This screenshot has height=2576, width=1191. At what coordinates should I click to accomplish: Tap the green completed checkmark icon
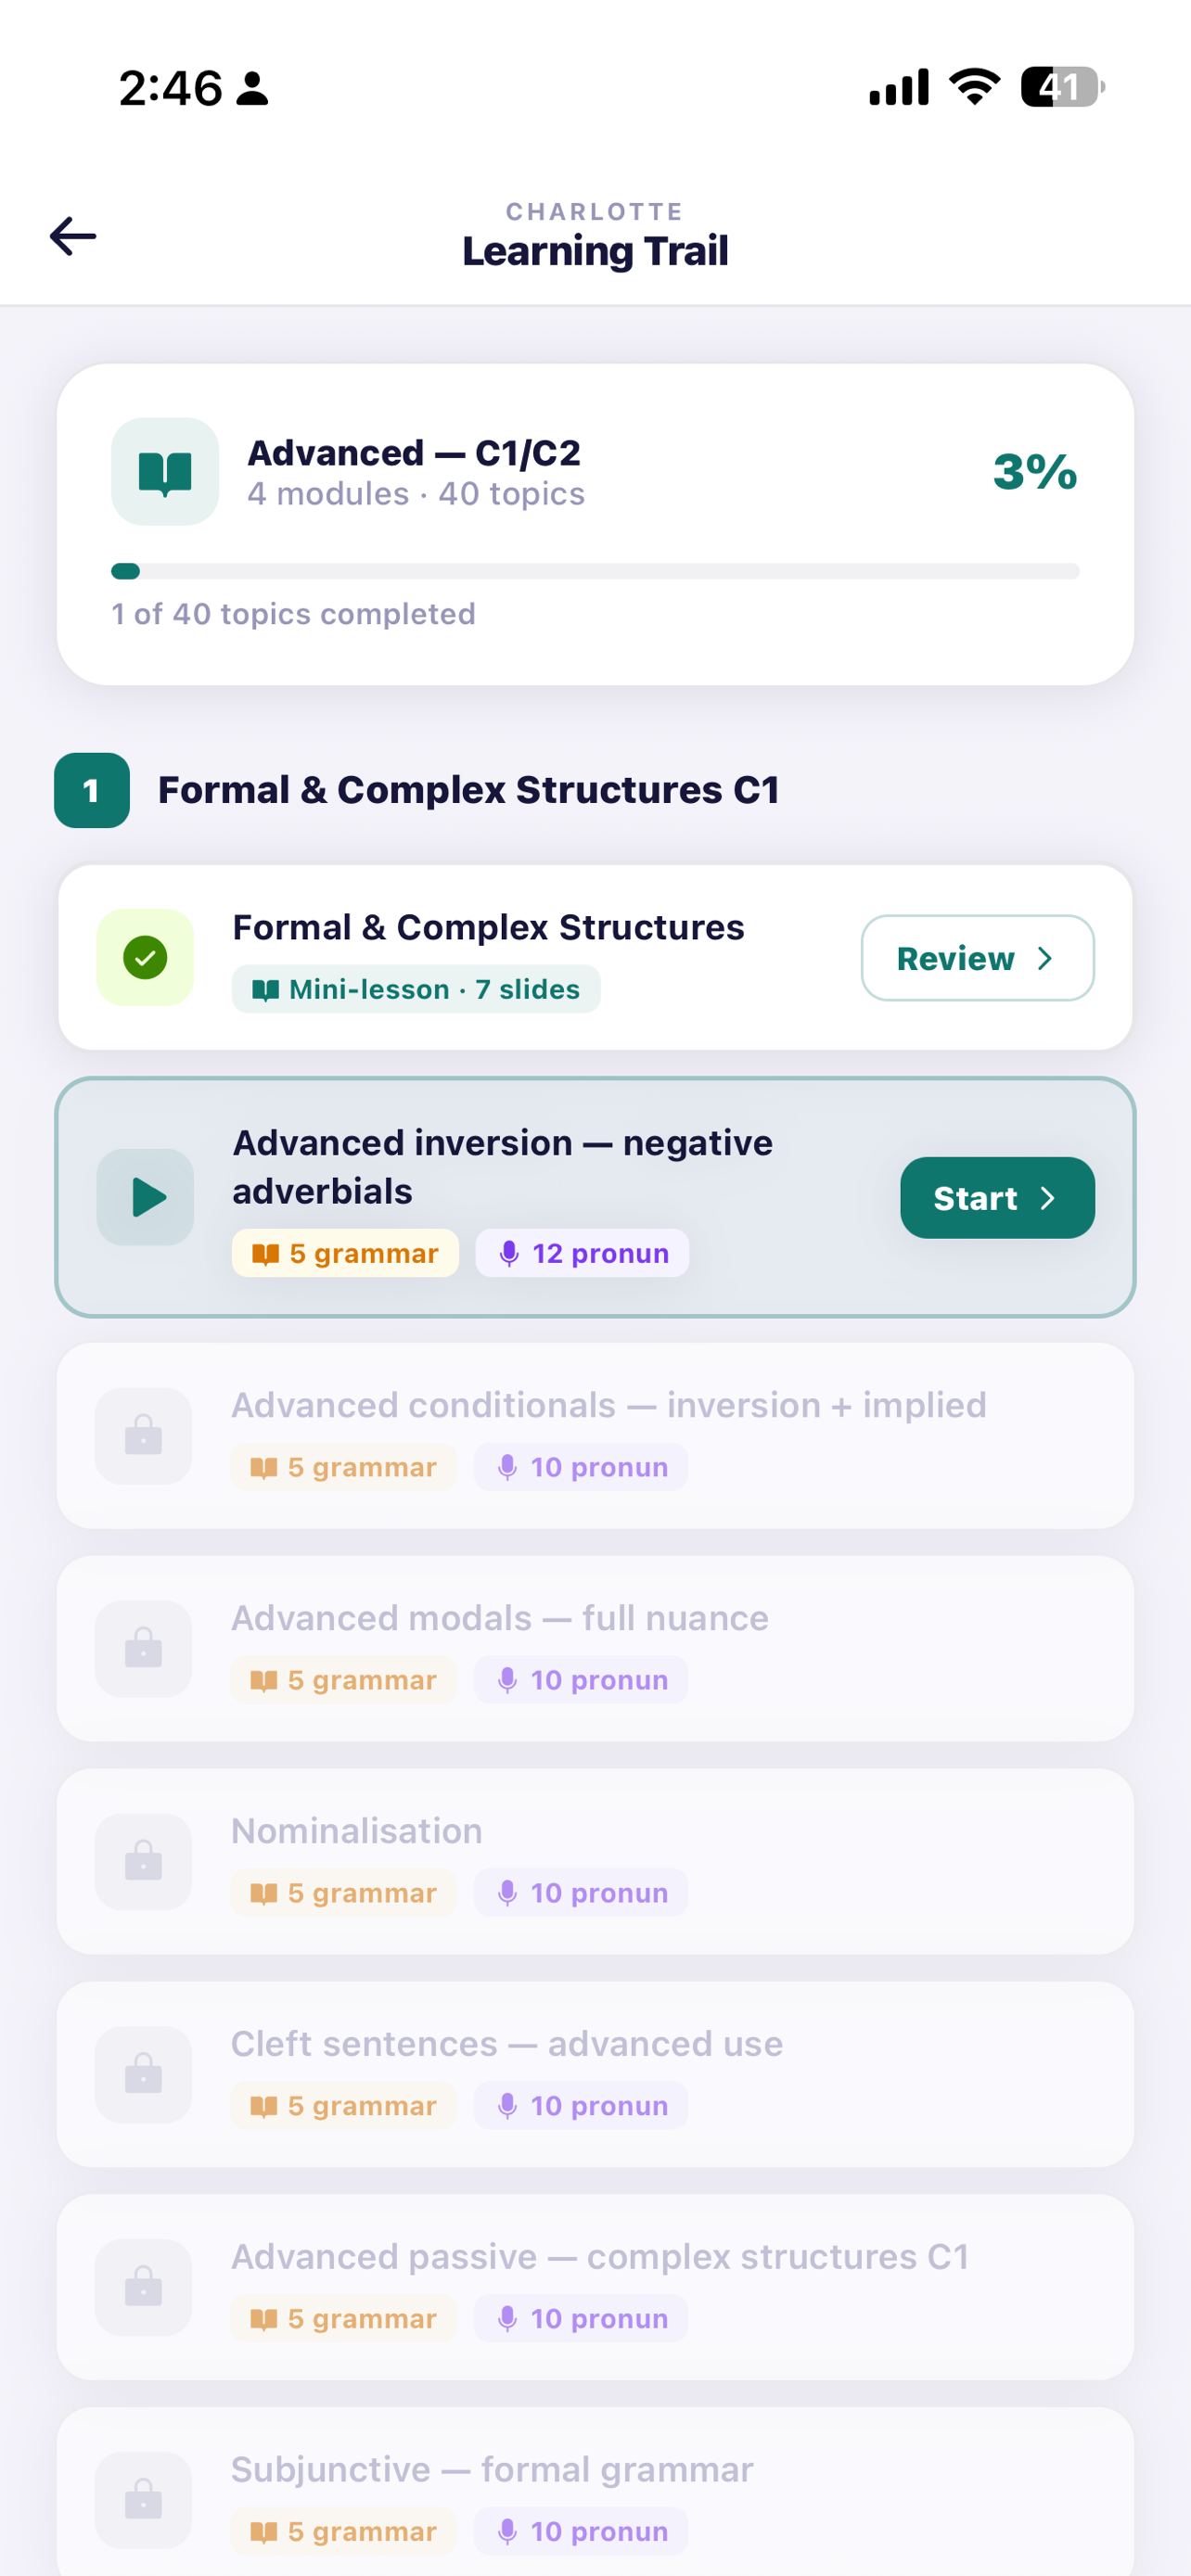[x=145, y=958]
